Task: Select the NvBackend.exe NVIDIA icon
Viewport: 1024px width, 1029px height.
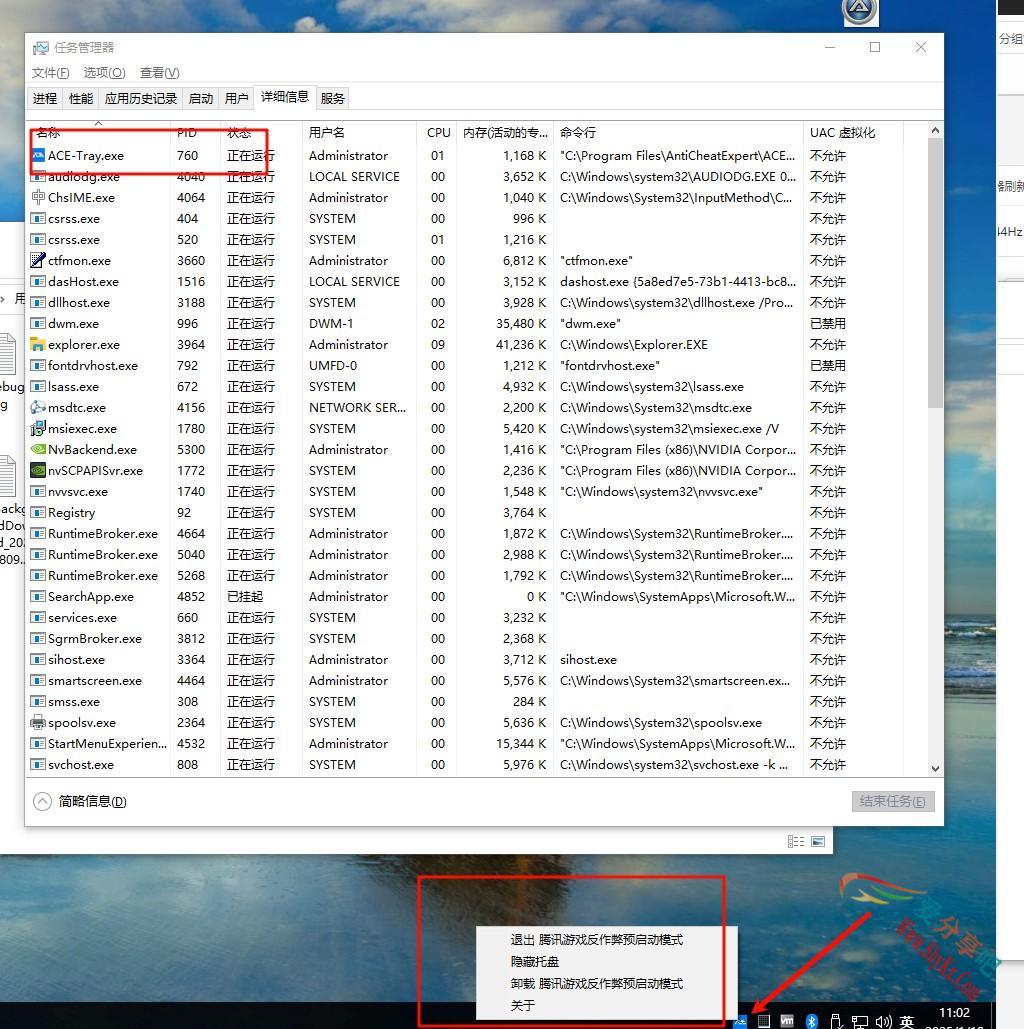Action: coord(39,450)
